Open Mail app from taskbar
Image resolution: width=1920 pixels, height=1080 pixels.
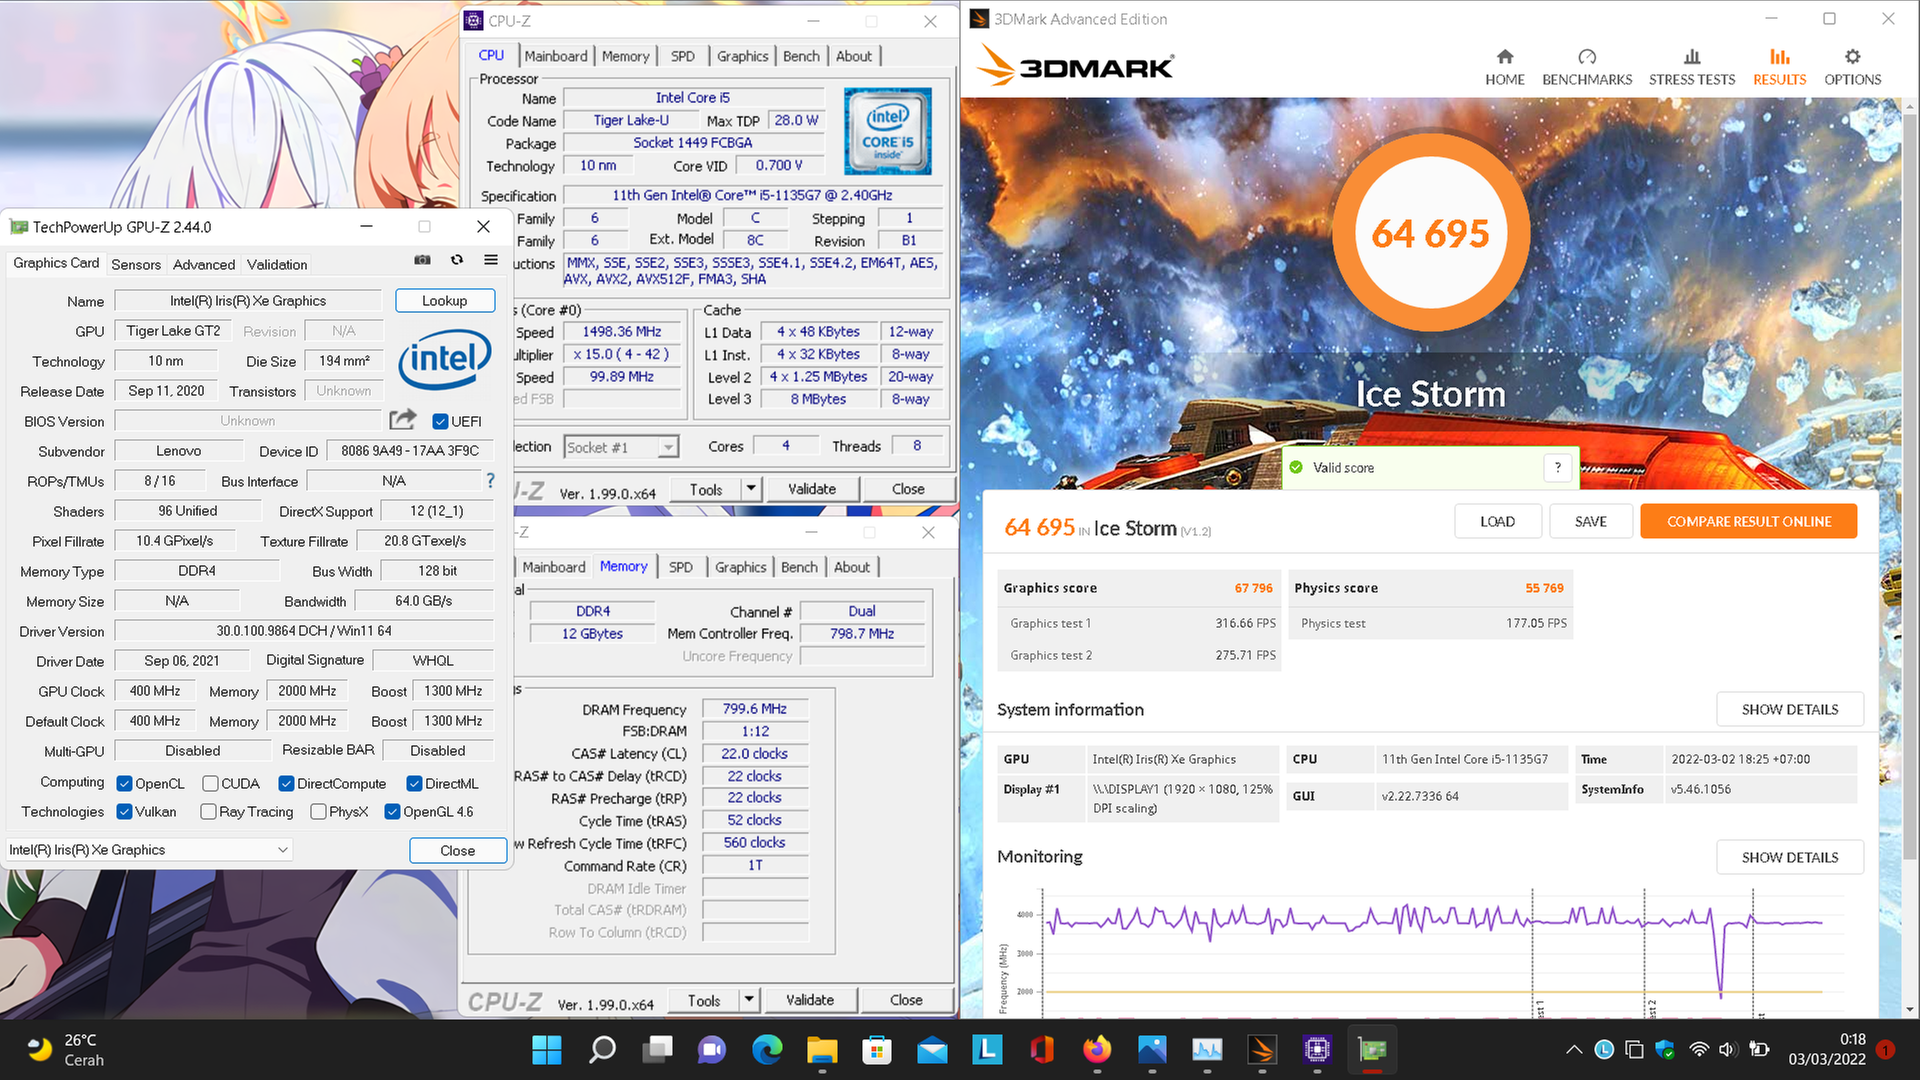932,1049
